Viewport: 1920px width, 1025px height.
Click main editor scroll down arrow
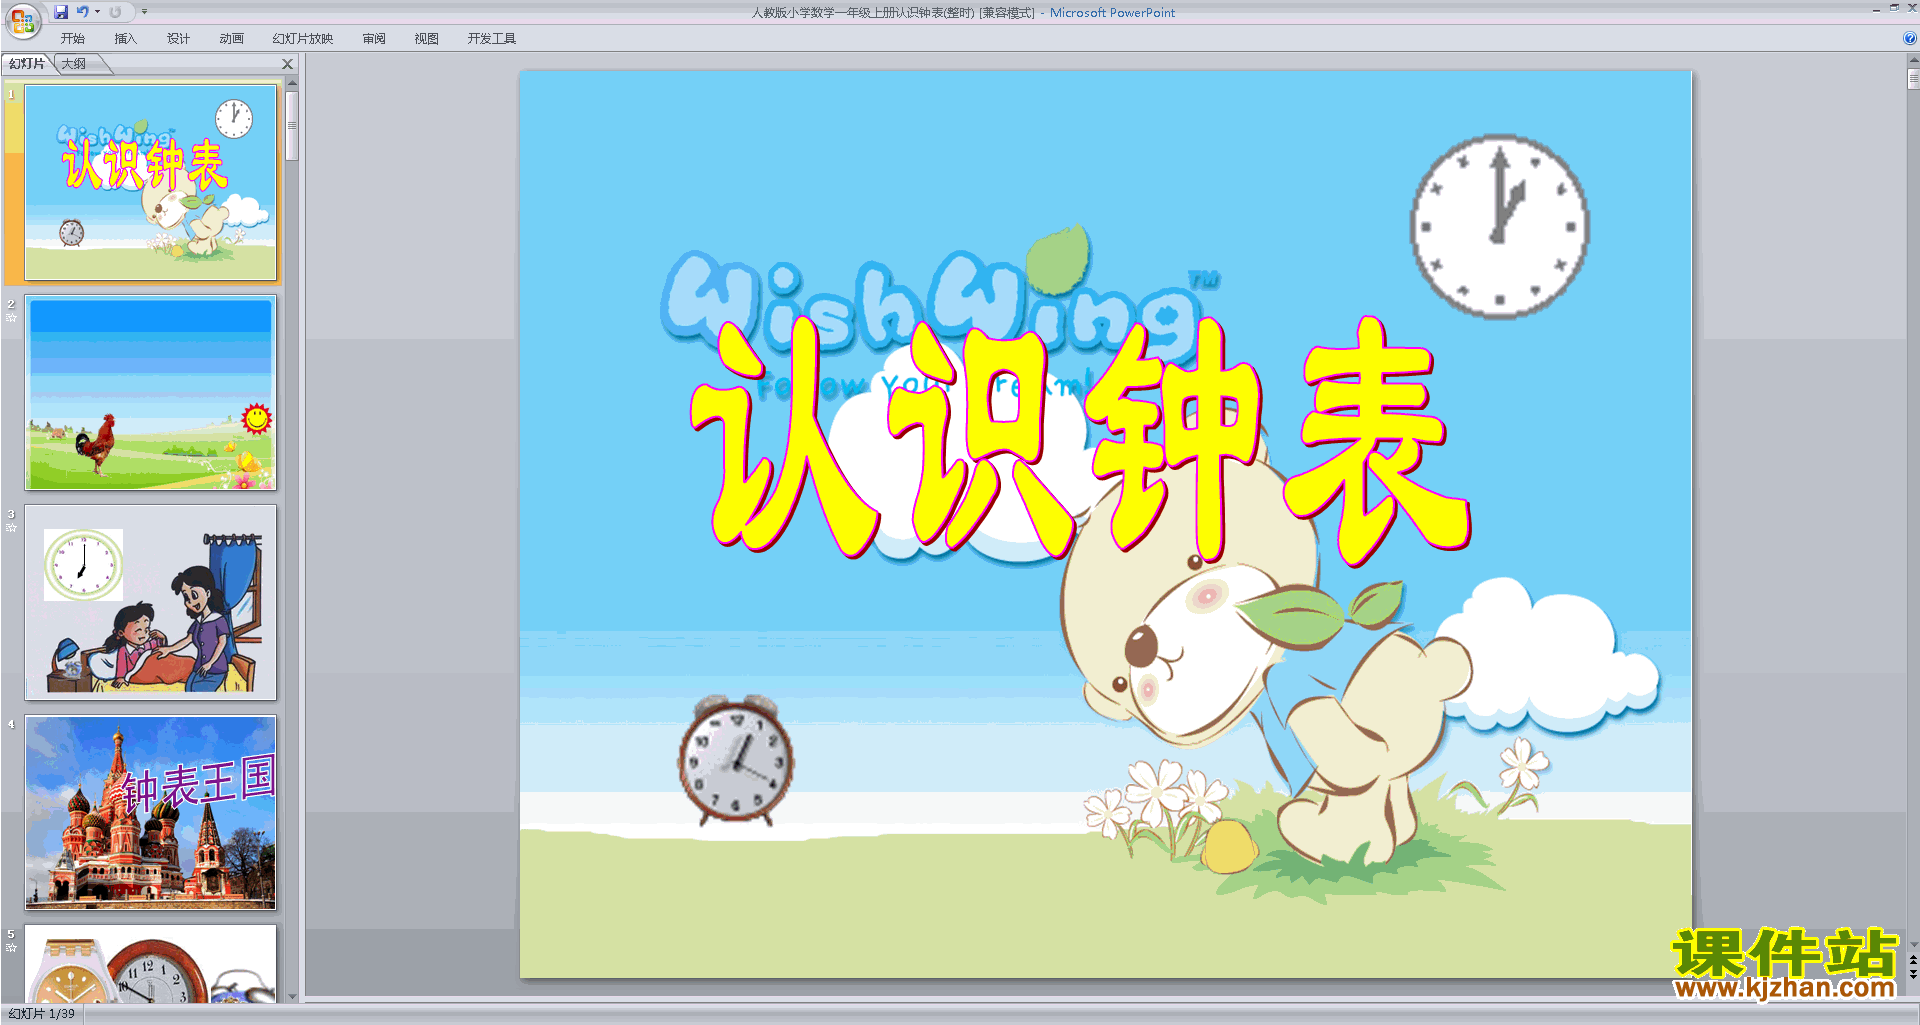1913,944
